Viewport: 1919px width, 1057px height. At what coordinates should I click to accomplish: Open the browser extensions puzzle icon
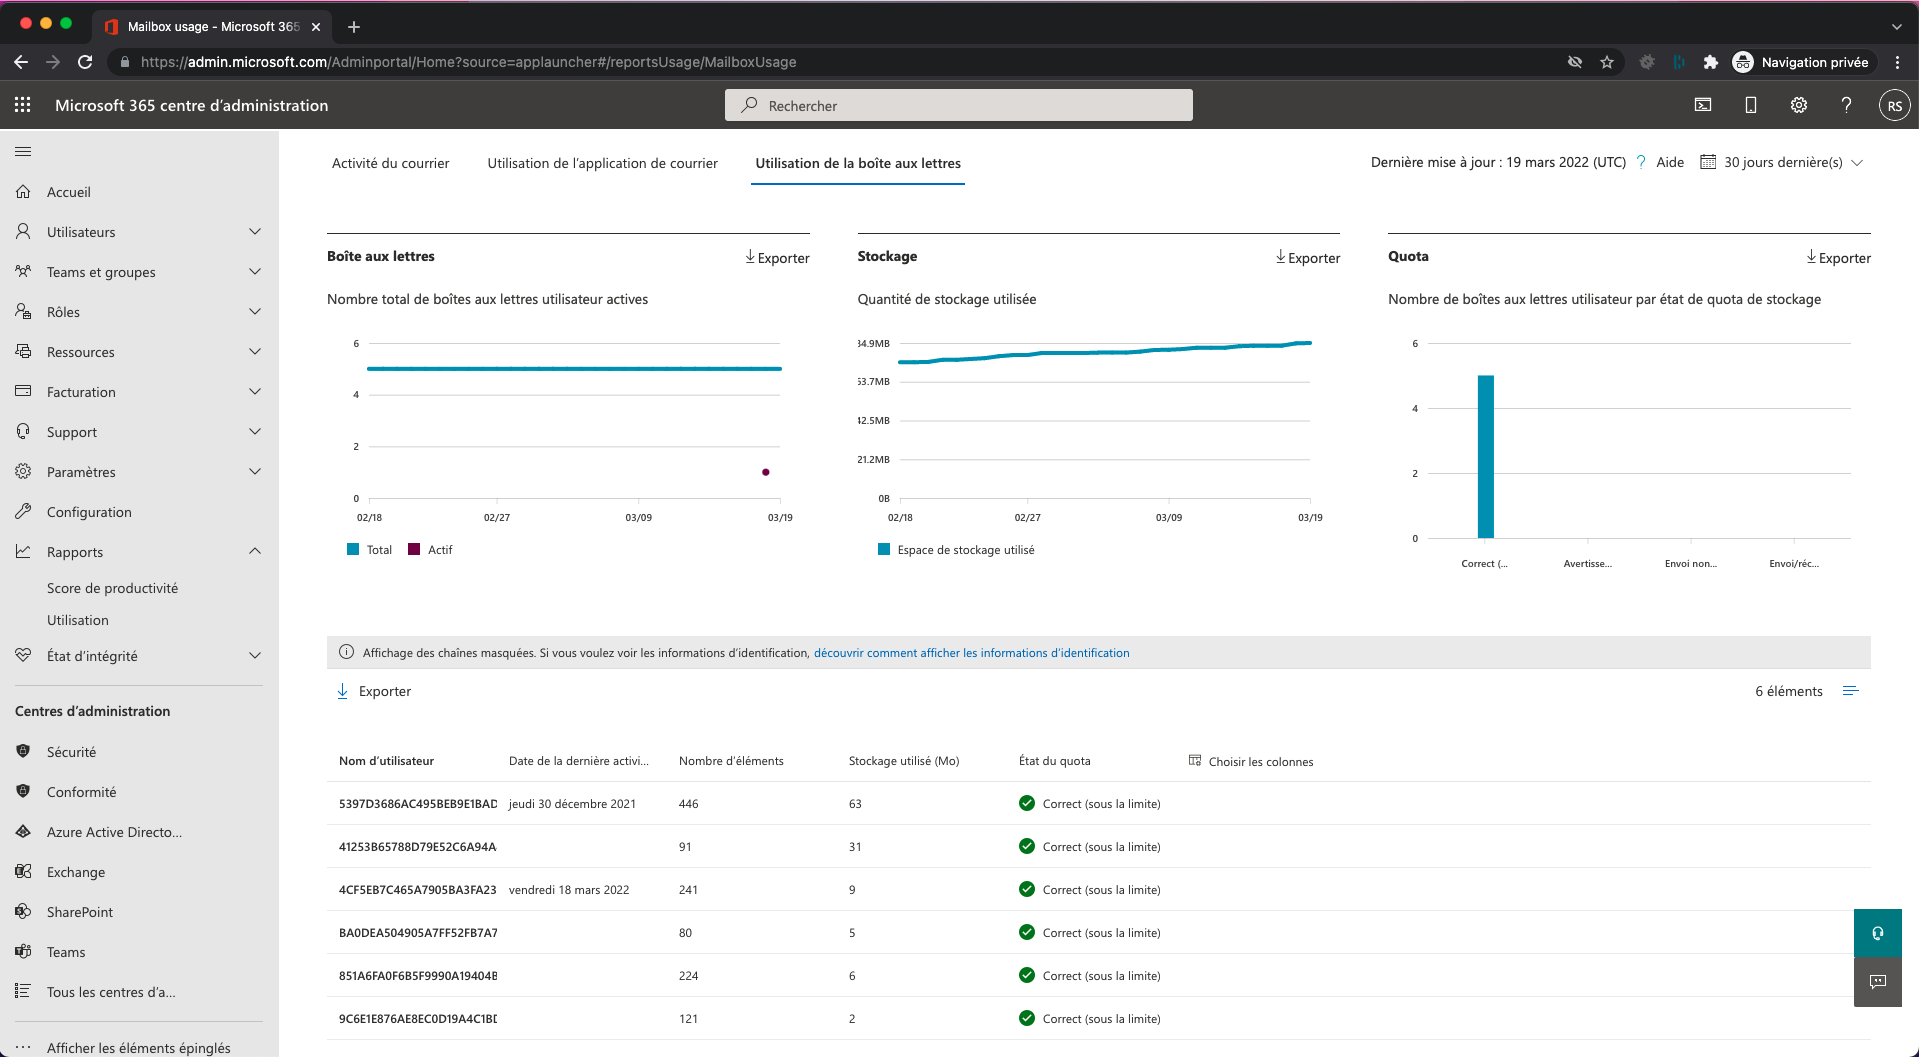[x=1711, y=62]
